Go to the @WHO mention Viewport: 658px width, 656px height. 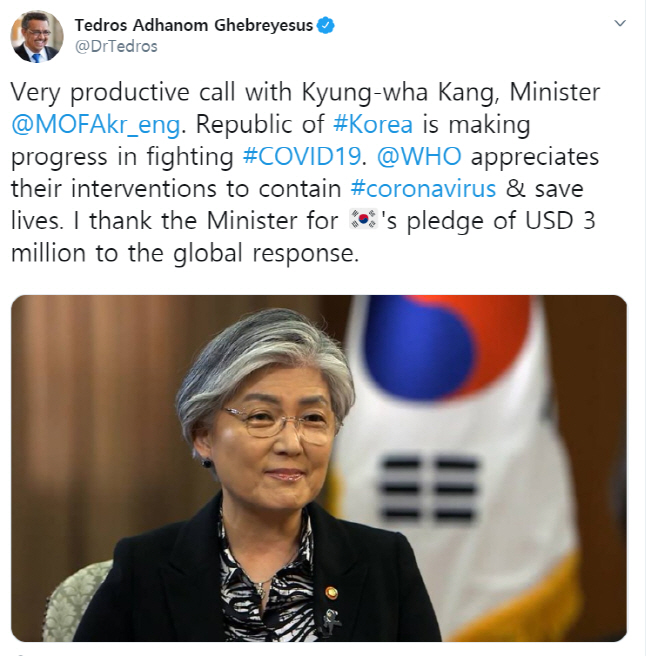point(419,157)
